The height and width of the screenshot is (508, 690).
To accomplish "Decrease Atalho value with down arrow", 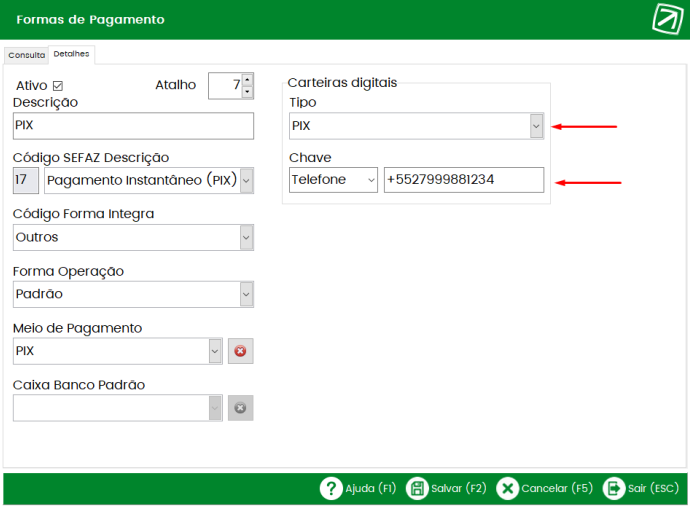I will coord(248,92).
